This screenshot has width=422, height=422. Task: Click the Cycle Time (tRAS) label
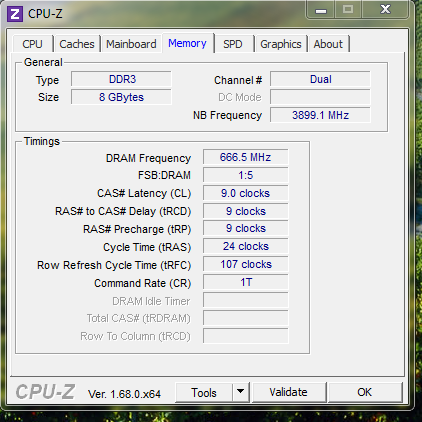[x=147, y=247]
